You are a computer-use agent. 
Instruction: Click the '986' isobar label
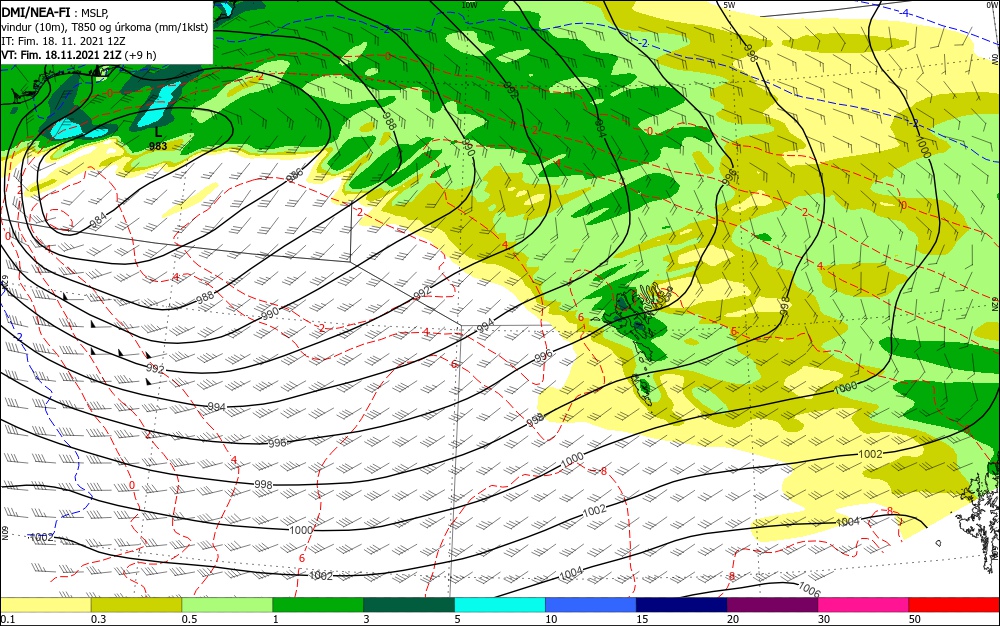pyautogui.click(x=294, y=176)
